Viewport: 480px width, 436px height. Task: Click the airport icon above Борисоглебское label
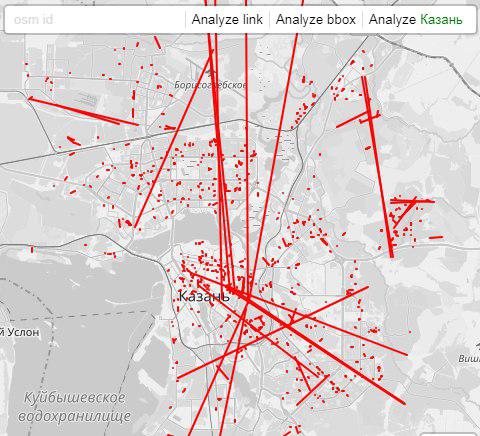pos(210,72)
